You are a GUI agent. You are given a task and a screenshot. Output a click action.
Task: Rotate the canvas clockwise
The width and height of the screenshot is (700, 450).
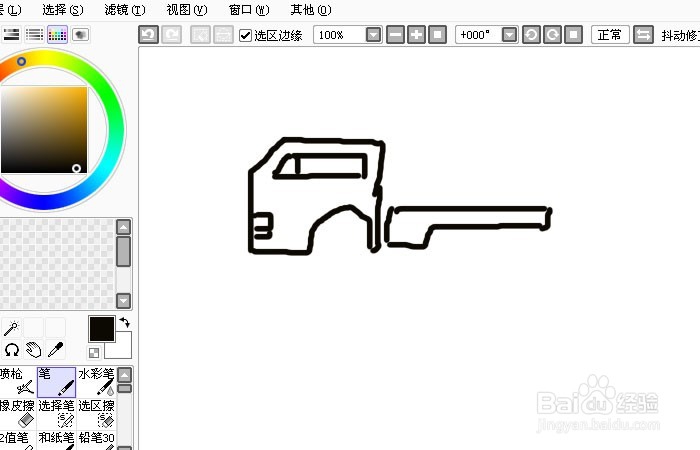552,35
